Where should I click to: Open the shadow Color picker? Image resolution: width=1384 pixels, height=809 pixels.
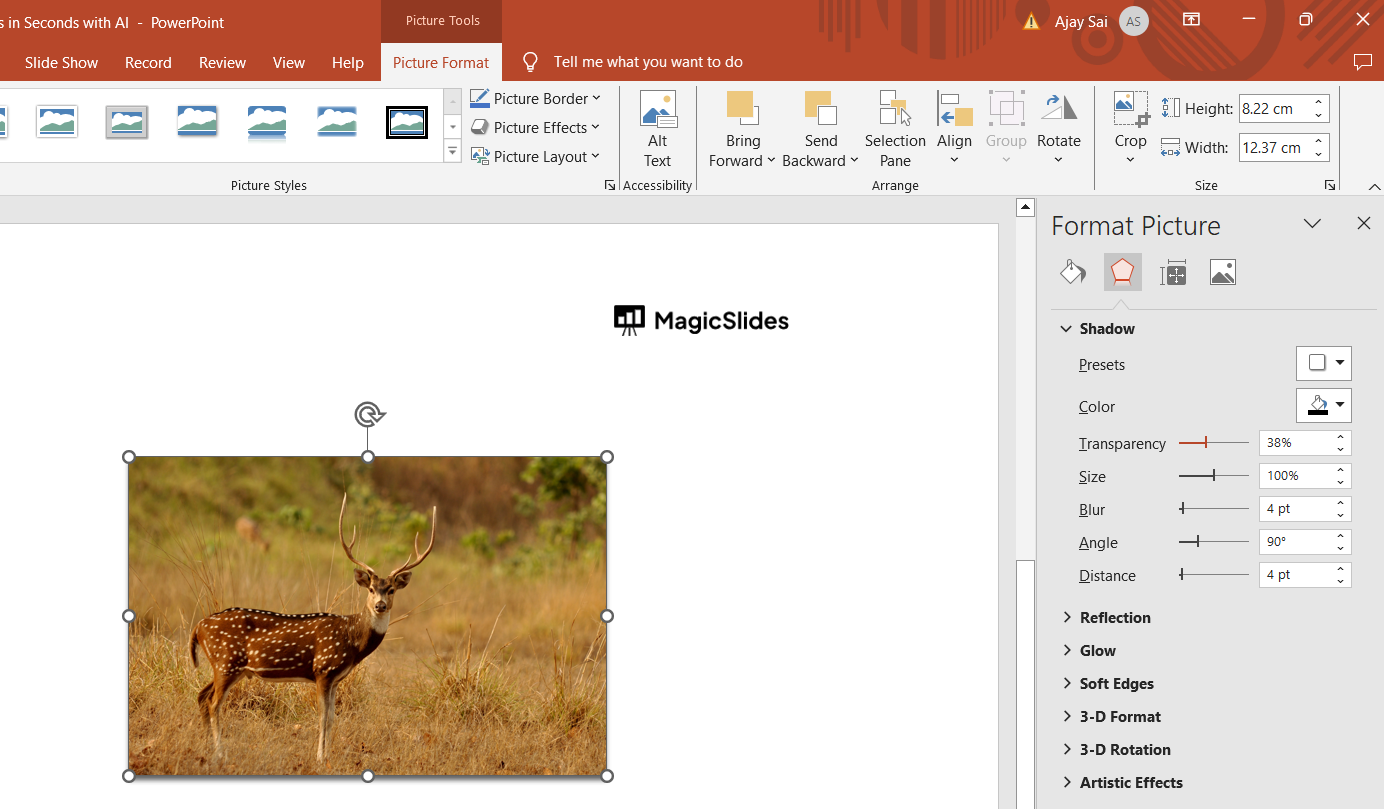point(1323,406)
